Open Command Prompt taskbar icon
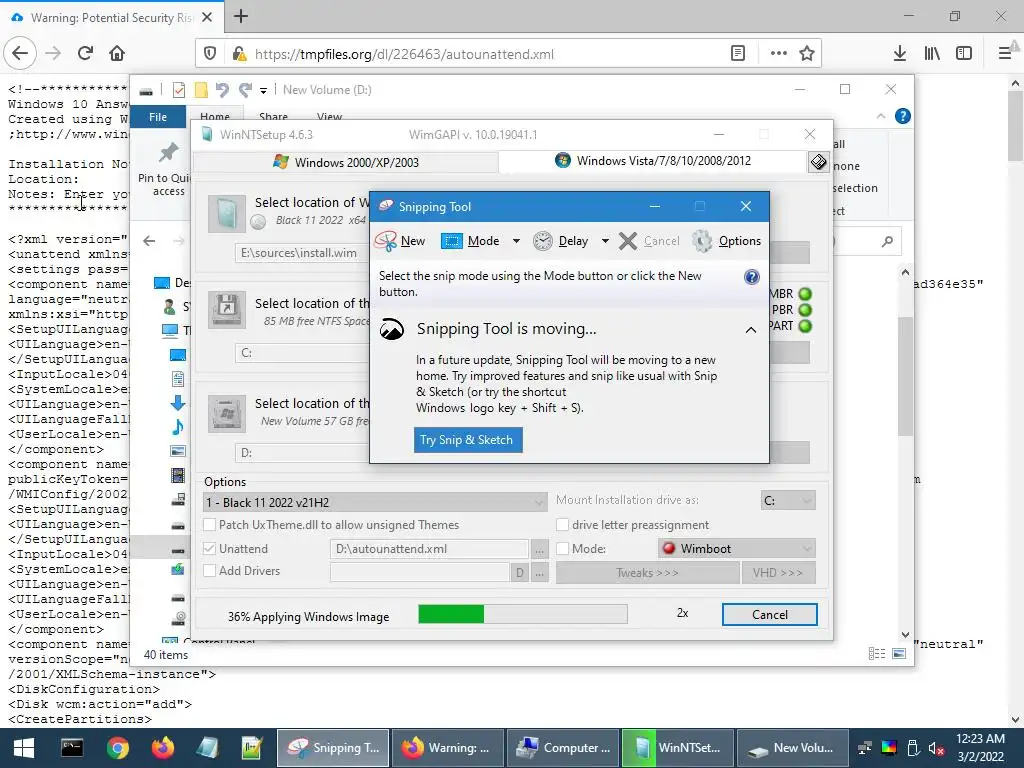The height and width of the screenshot is (768, 1024). pyautogui.click(x=72, y=748)
